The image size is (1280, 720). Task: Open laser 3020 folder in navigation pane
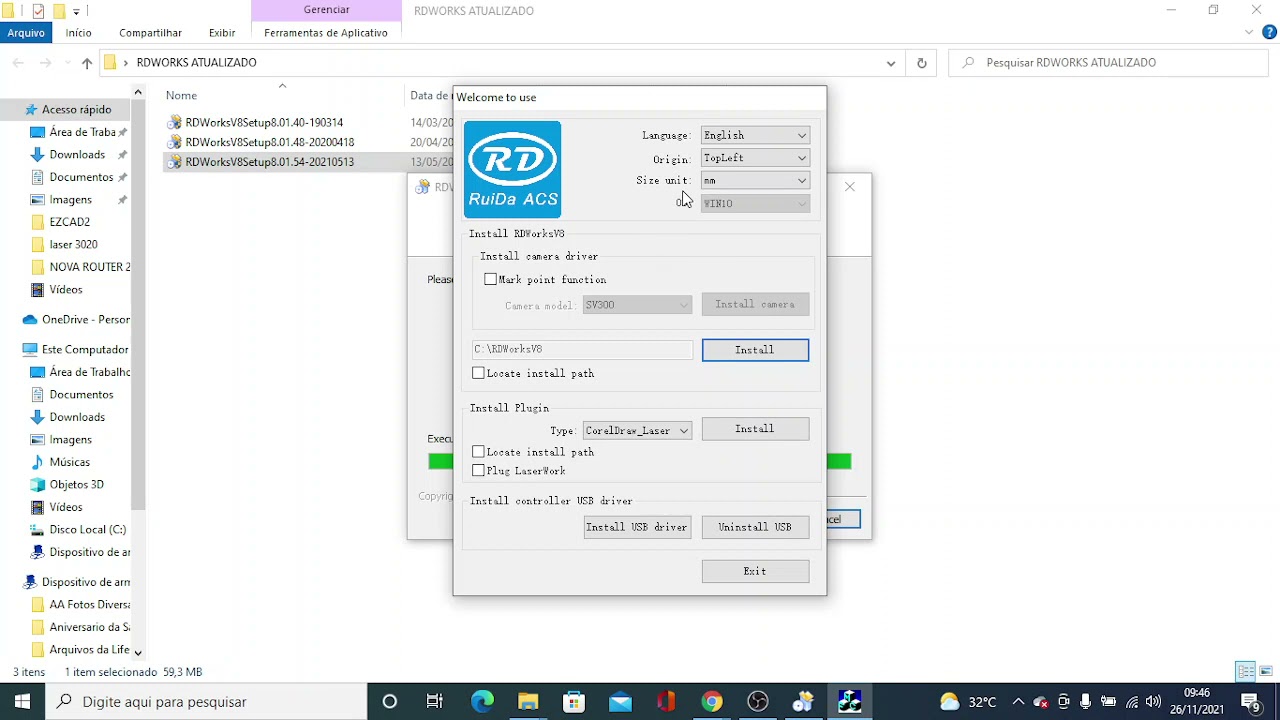pyautogui.click(x=73, y=244)
